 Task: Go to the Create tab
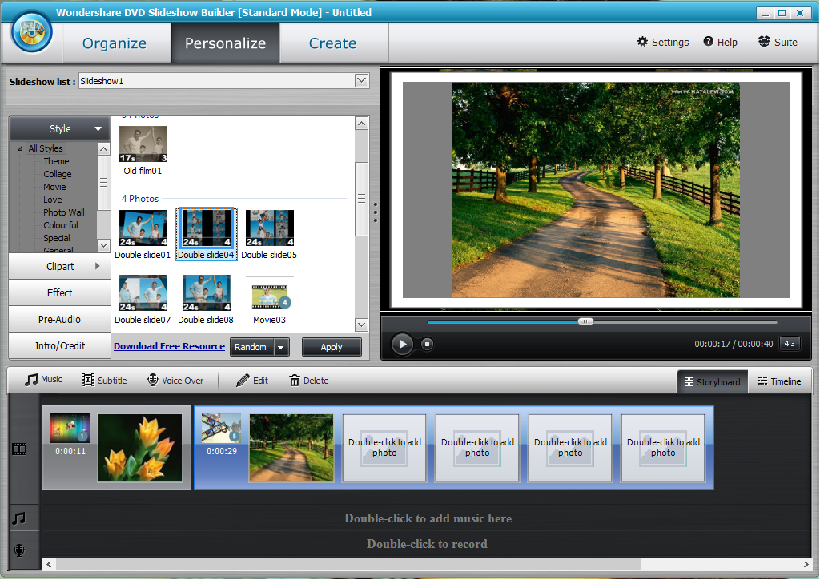pos(333,43)
